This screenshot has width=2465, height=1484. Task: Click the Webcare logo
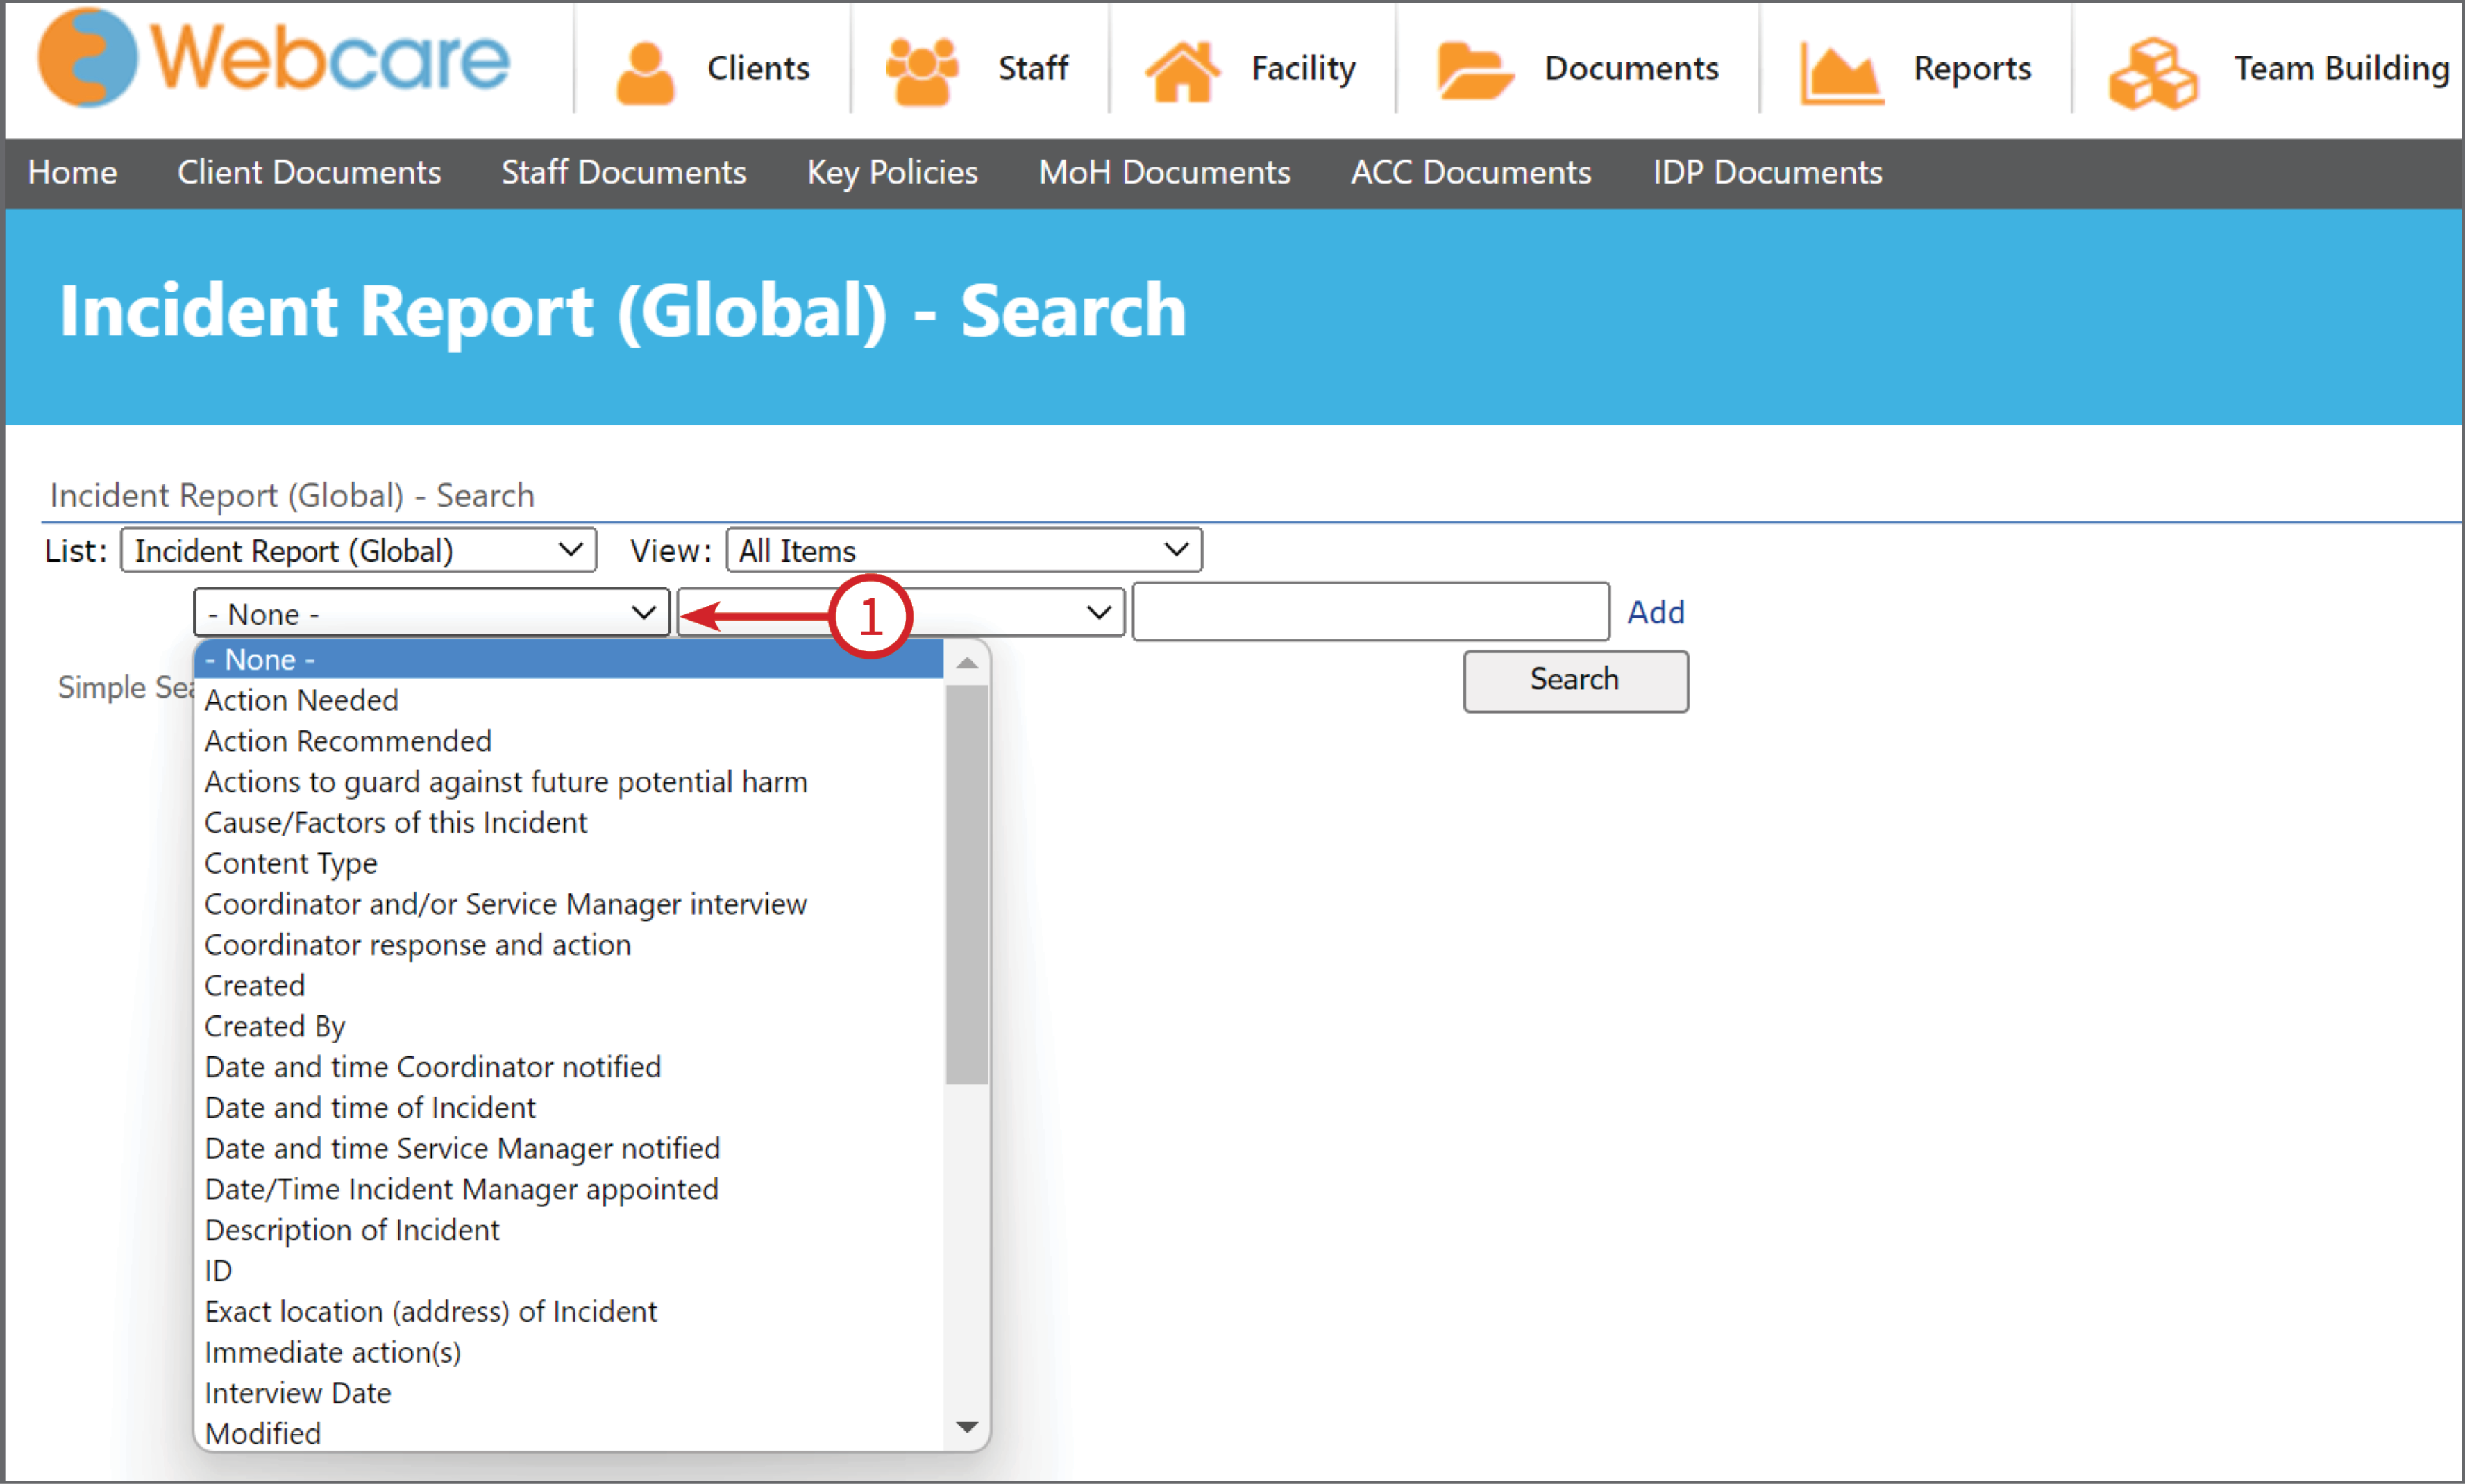tap(273, 58)
